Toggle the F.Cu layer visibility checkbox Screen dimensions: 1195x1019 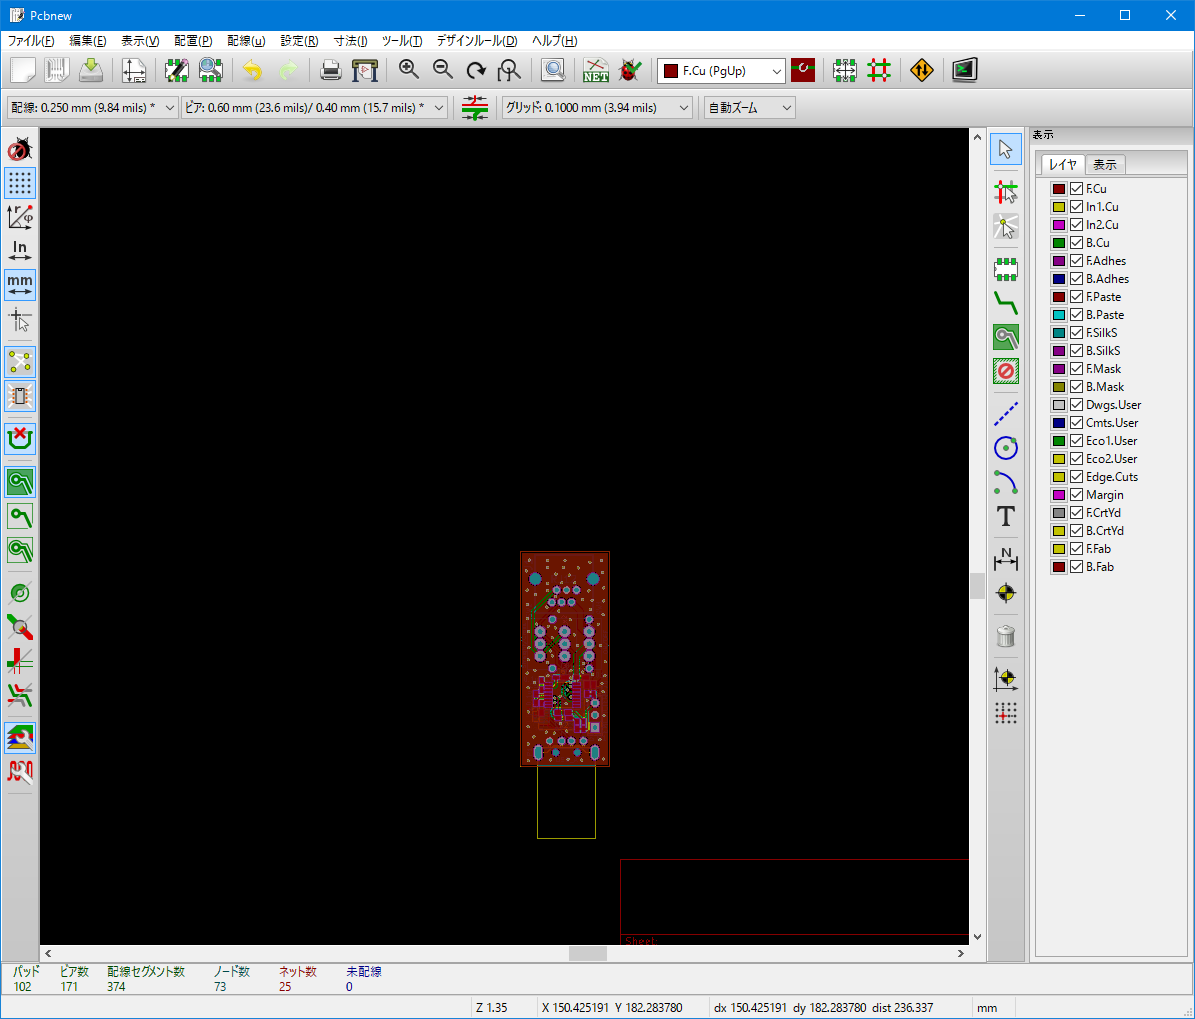click(x=1076, y=188)
